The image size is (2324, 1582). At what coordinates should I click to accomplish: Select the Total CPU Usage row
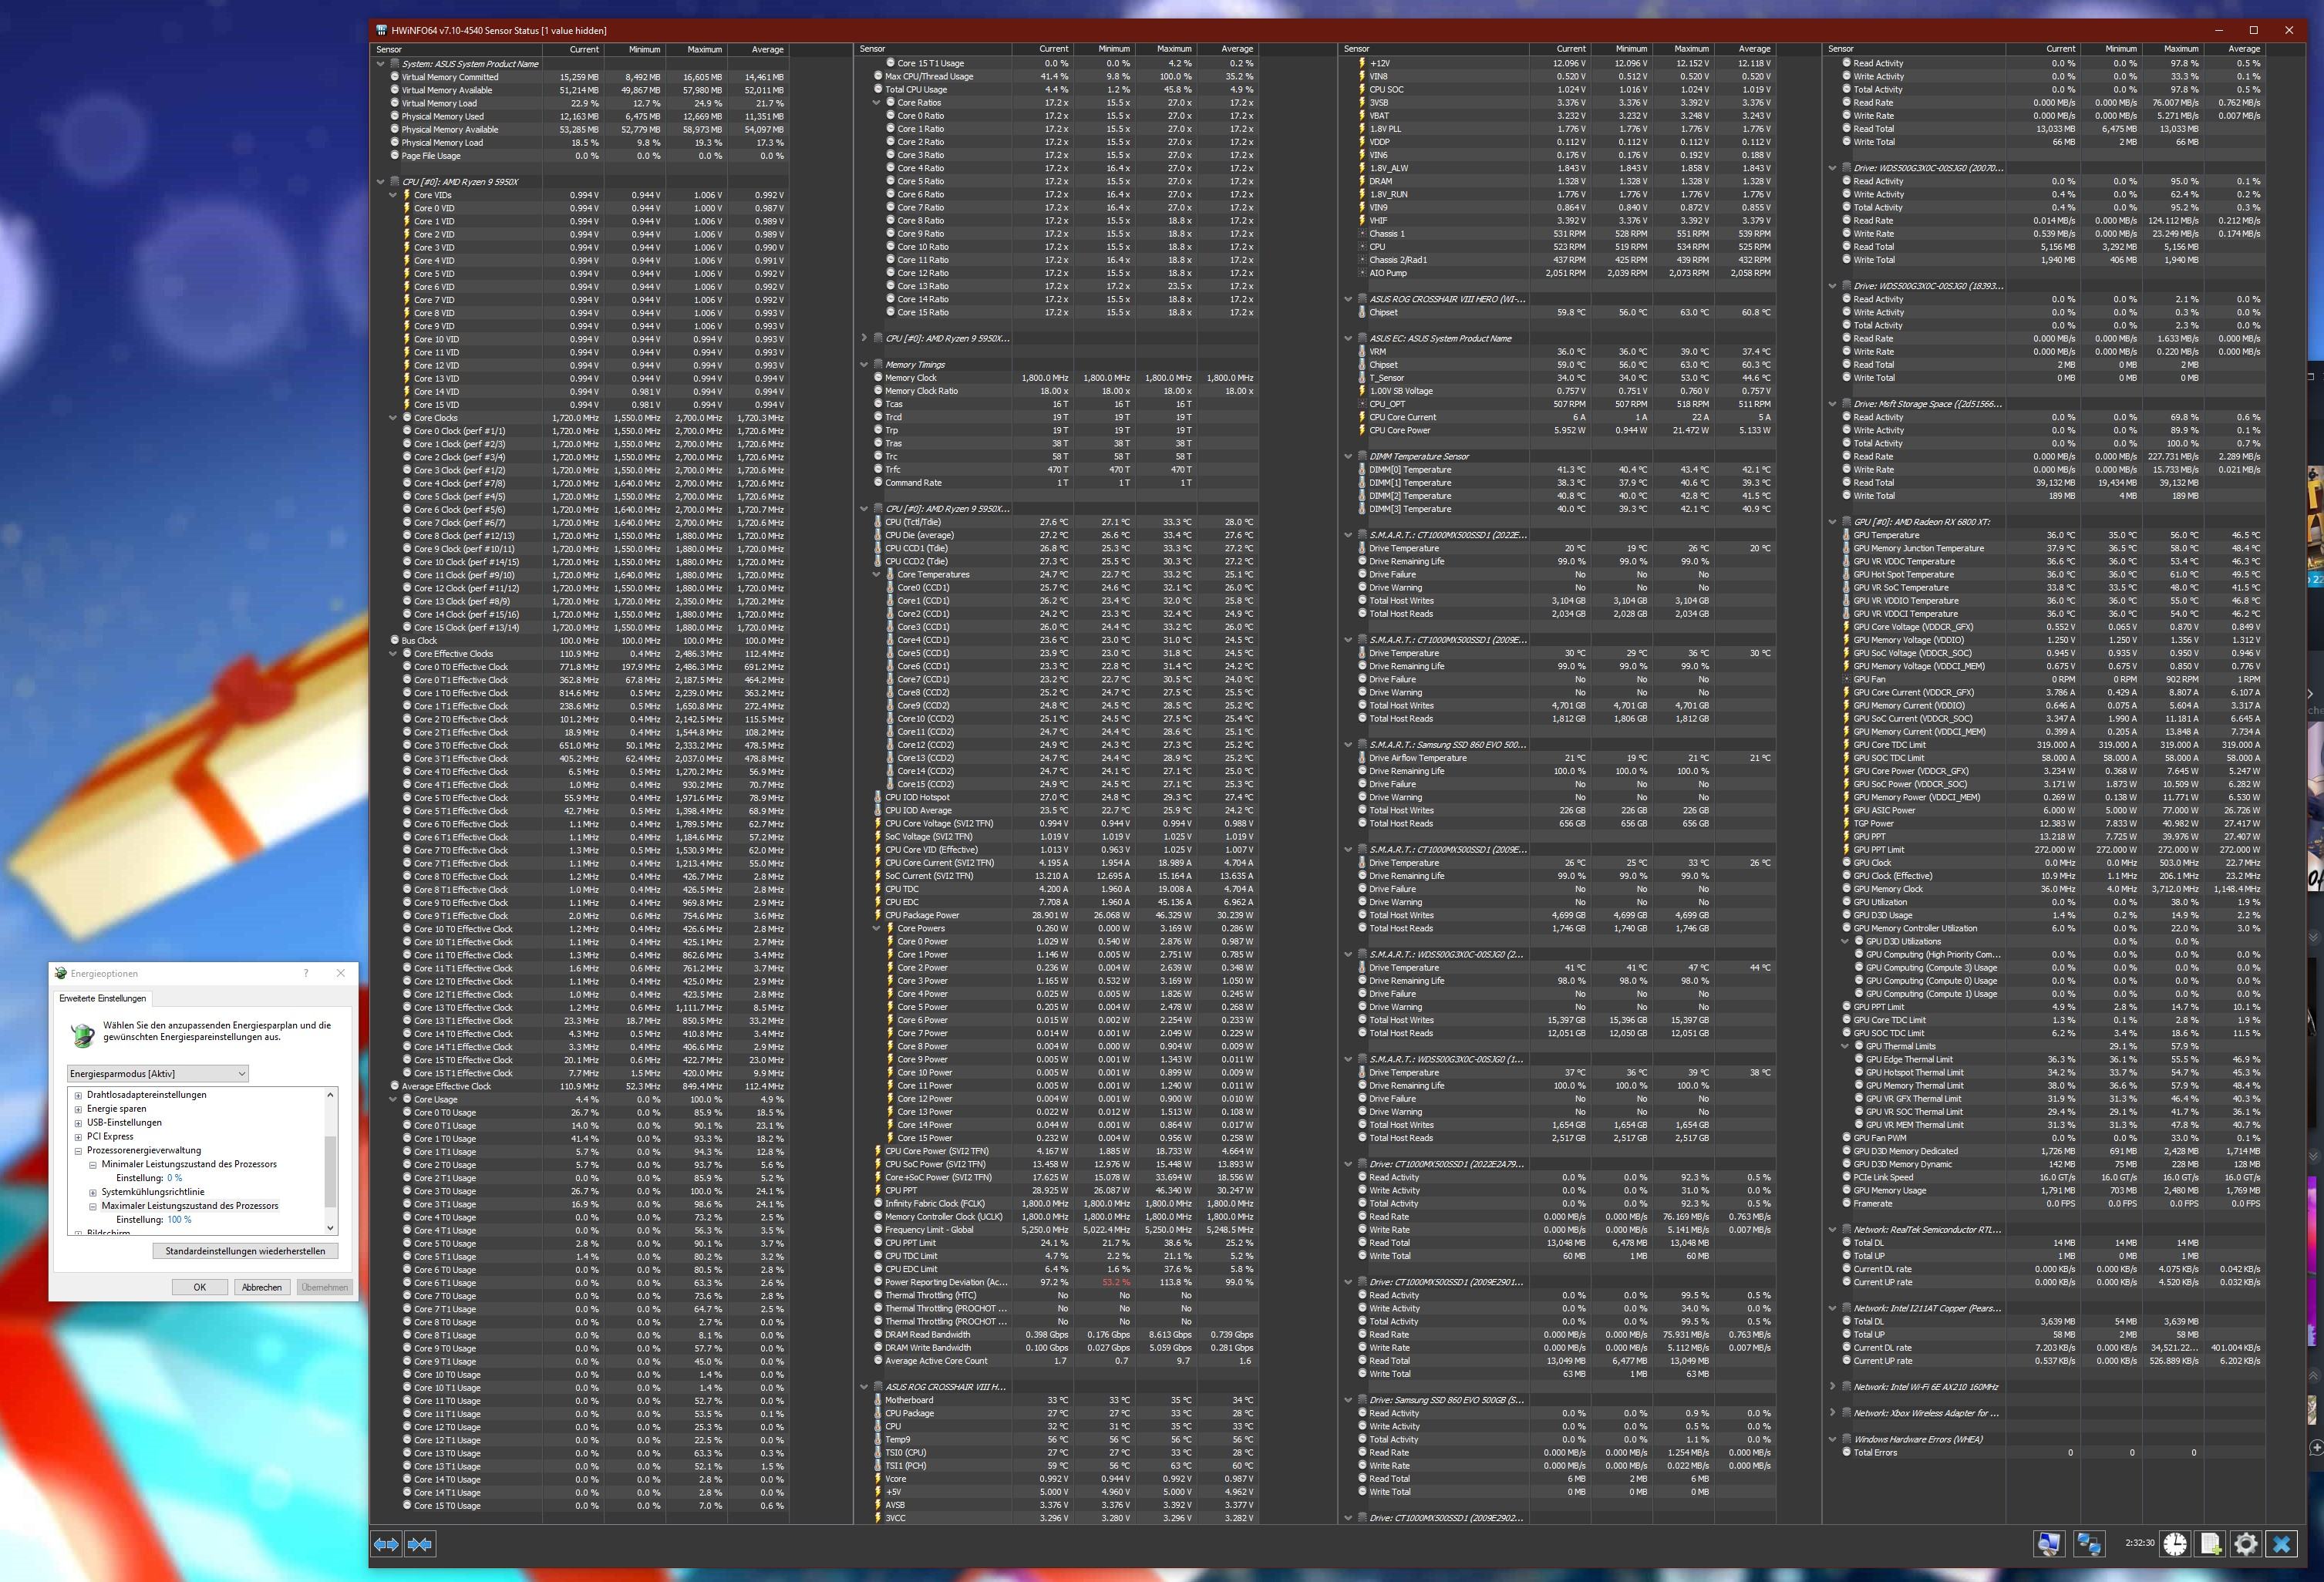tap(1065, 89)
